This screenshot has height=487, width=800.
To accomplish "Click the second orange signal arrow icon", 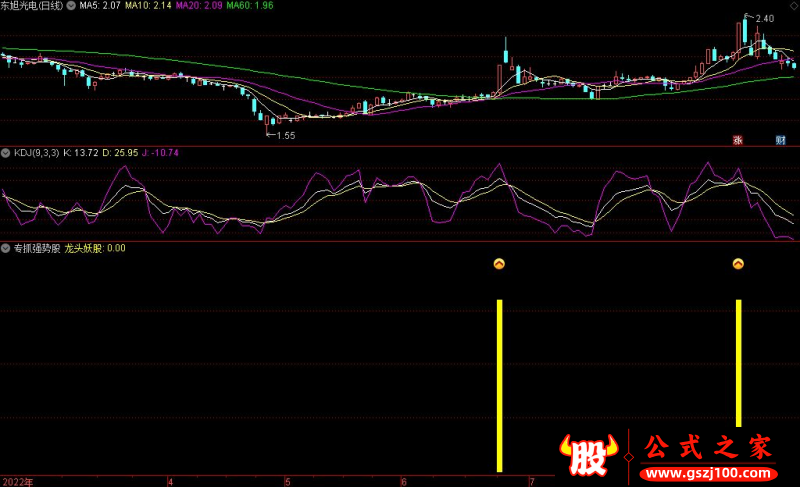I will 738,264.
